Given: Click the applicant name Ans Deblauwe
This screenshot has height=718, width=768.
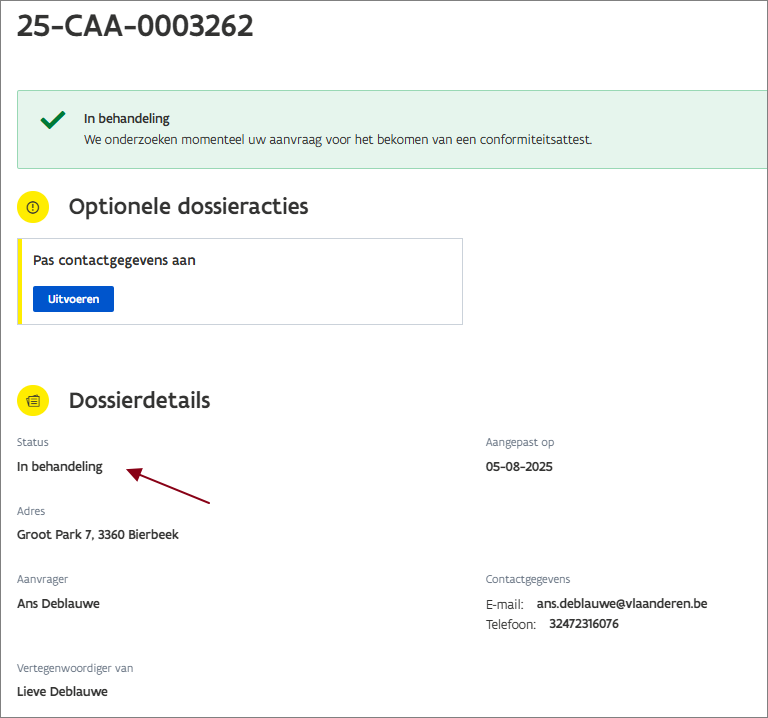Looking at the screenshot, I should tap(58, 603).
